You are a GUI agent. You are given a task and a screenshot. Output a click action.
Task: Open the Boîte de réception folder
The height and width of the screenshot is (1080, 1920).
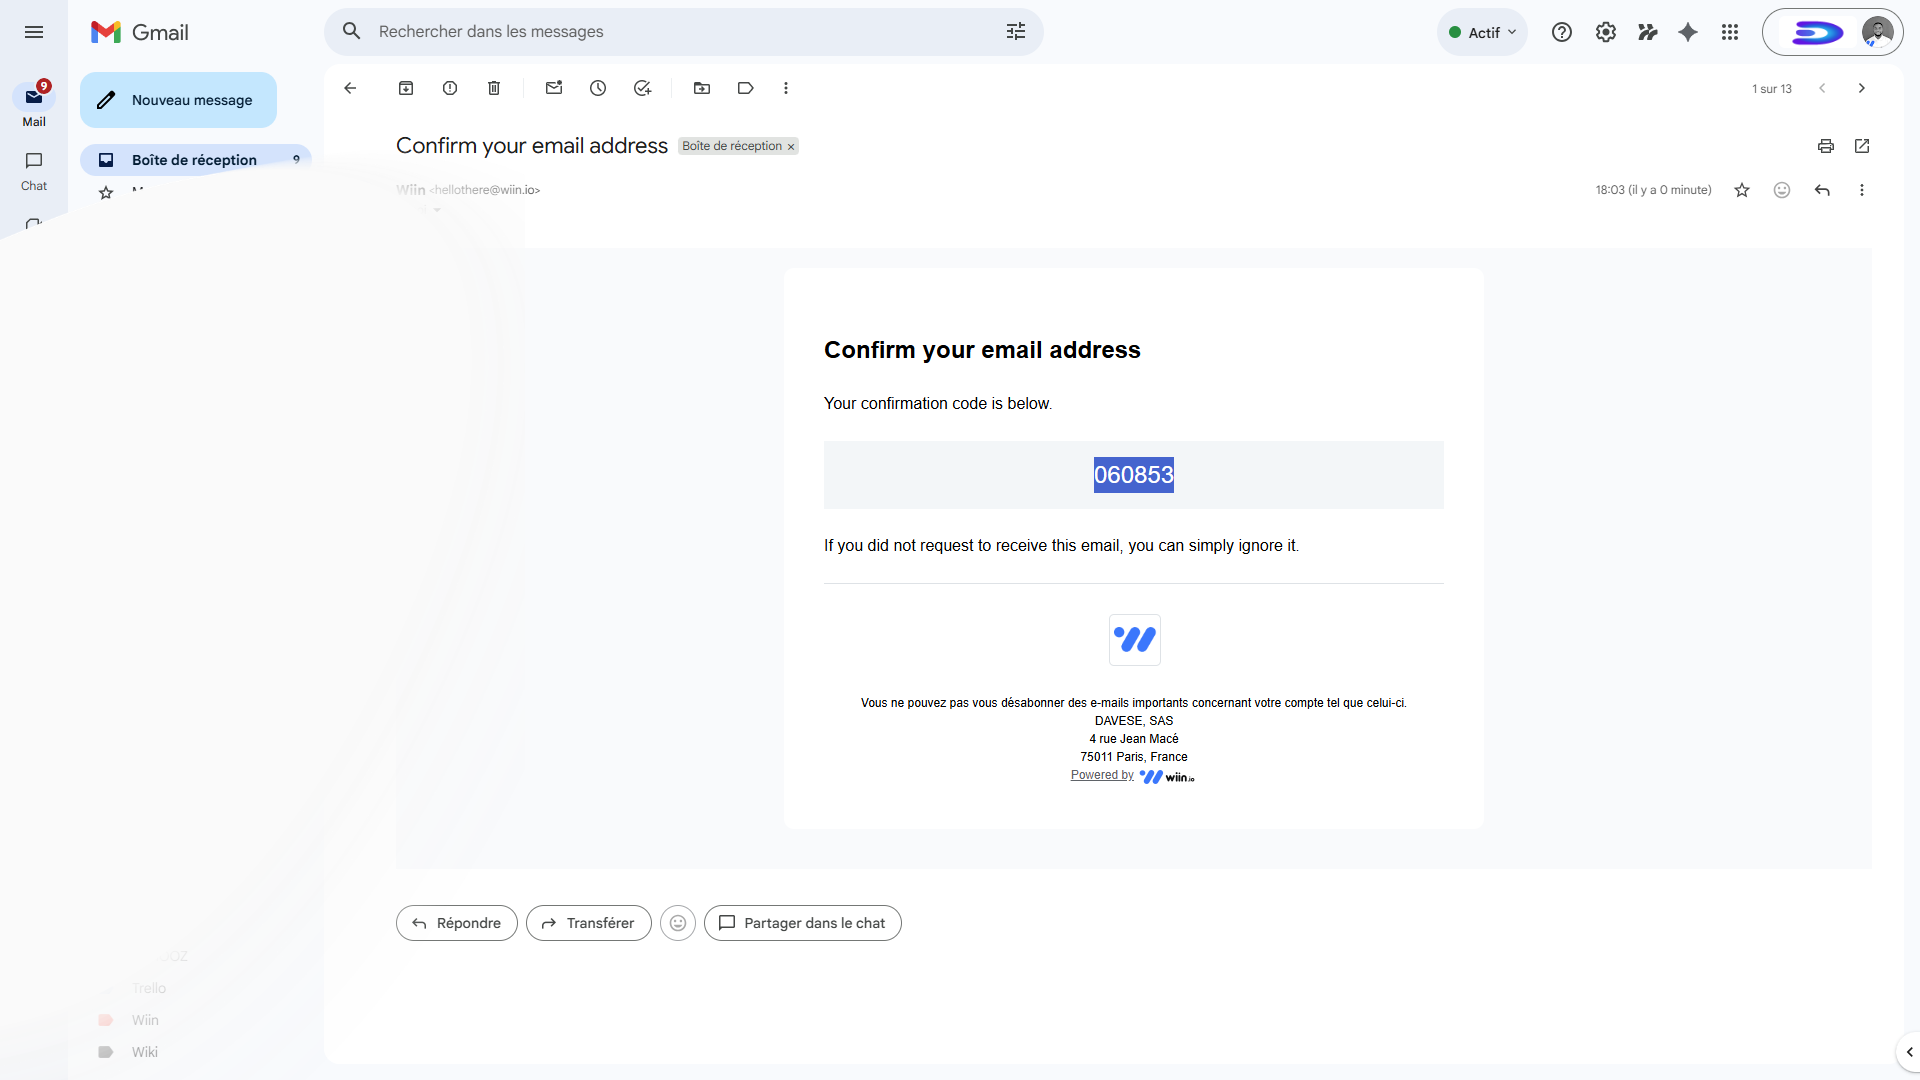[x=194, y=160]
